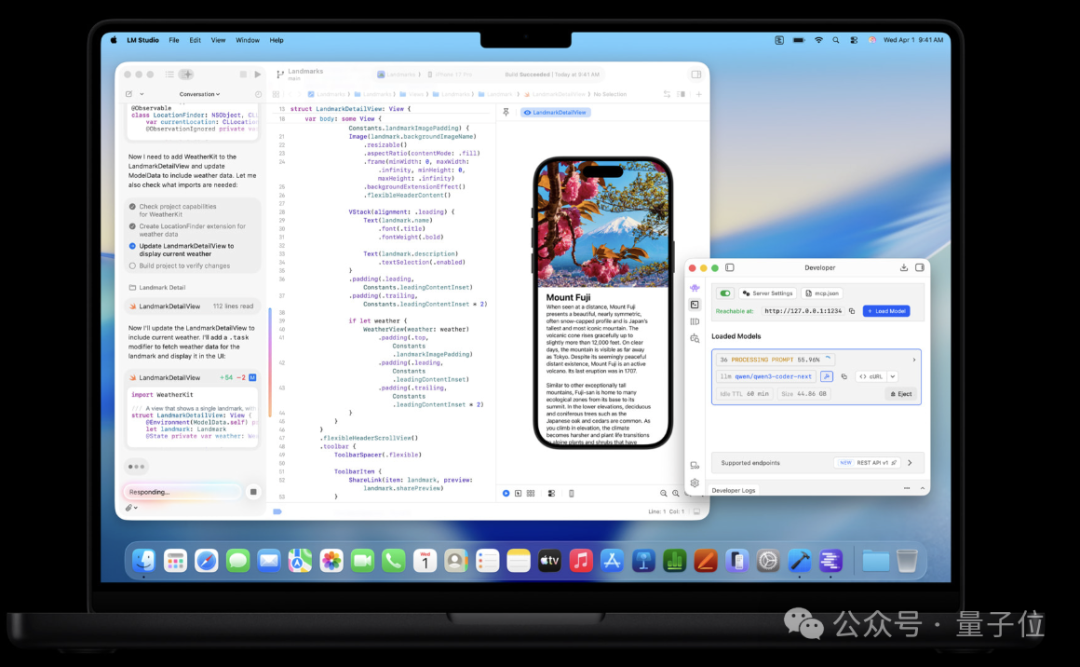
Task: Select Update LandmarkDetailView to display weather step
Action: pos(181,249)
